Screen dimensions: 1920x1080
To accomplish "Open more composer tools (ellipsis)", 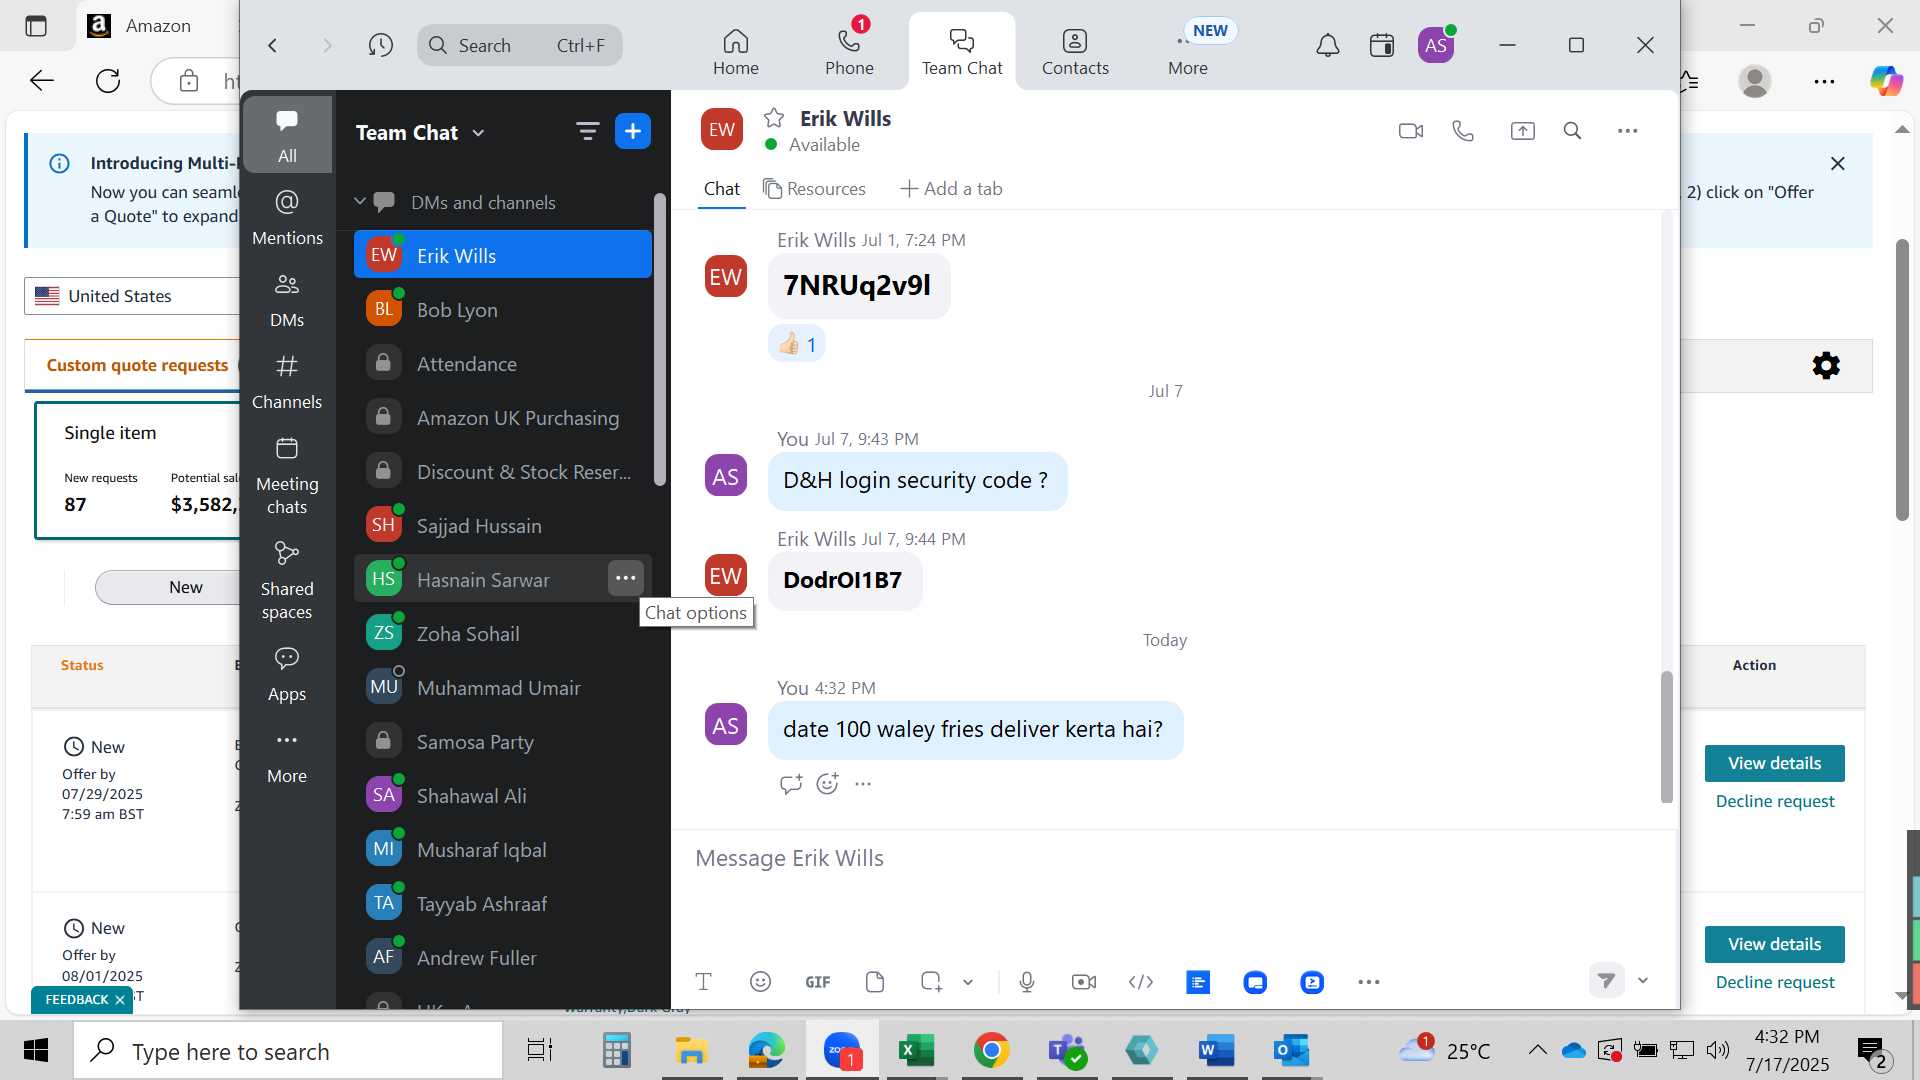I will [1369, 982].
